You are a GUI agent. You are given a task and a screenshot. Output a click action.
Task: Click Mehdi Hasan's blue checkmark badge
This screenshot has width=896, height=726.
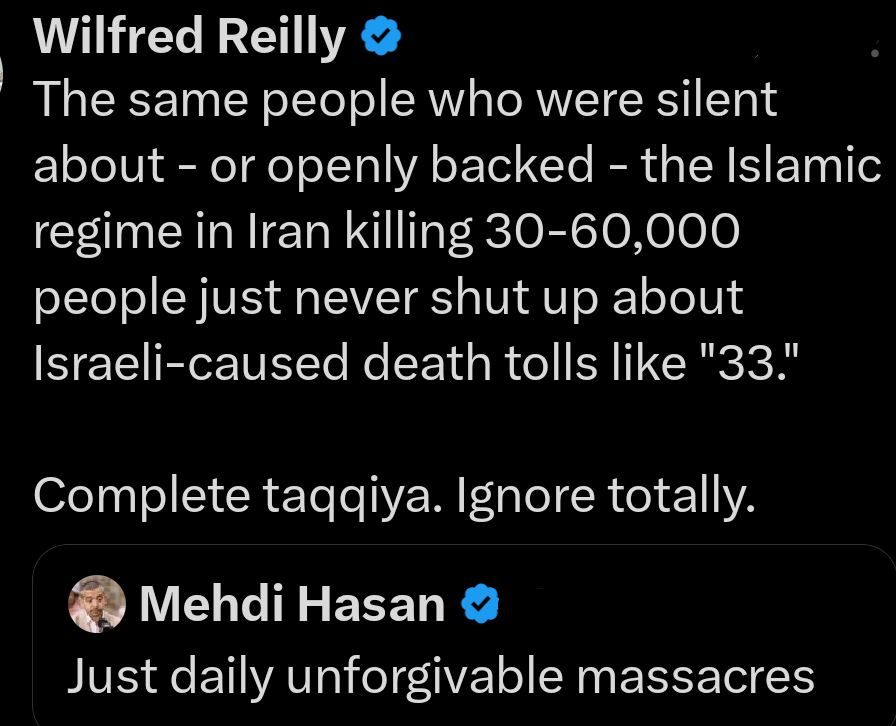(480, 602)
